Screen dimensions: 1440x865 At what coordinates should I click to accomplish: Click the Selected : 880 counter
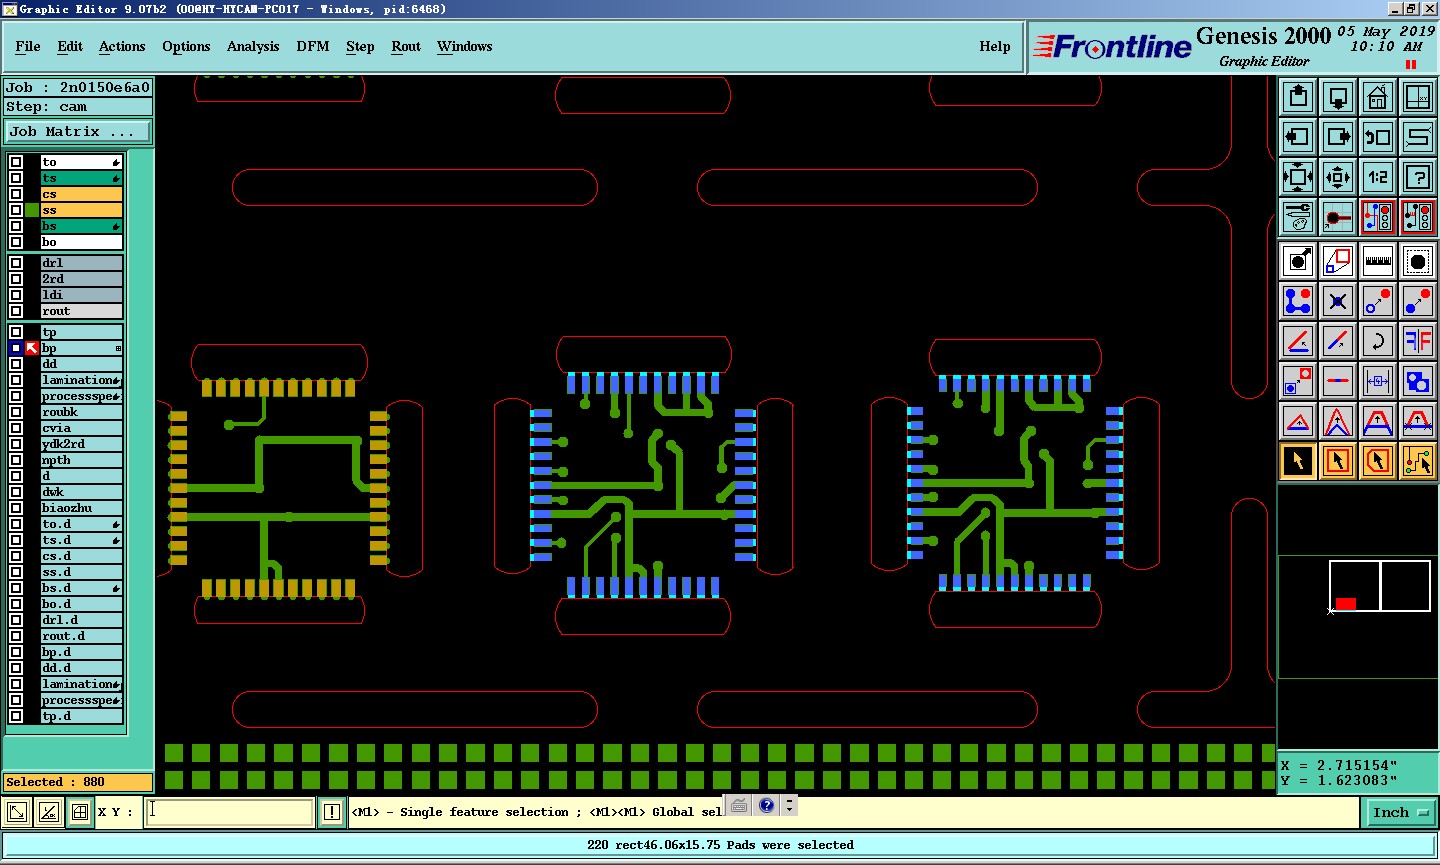(x=78, y=782)
